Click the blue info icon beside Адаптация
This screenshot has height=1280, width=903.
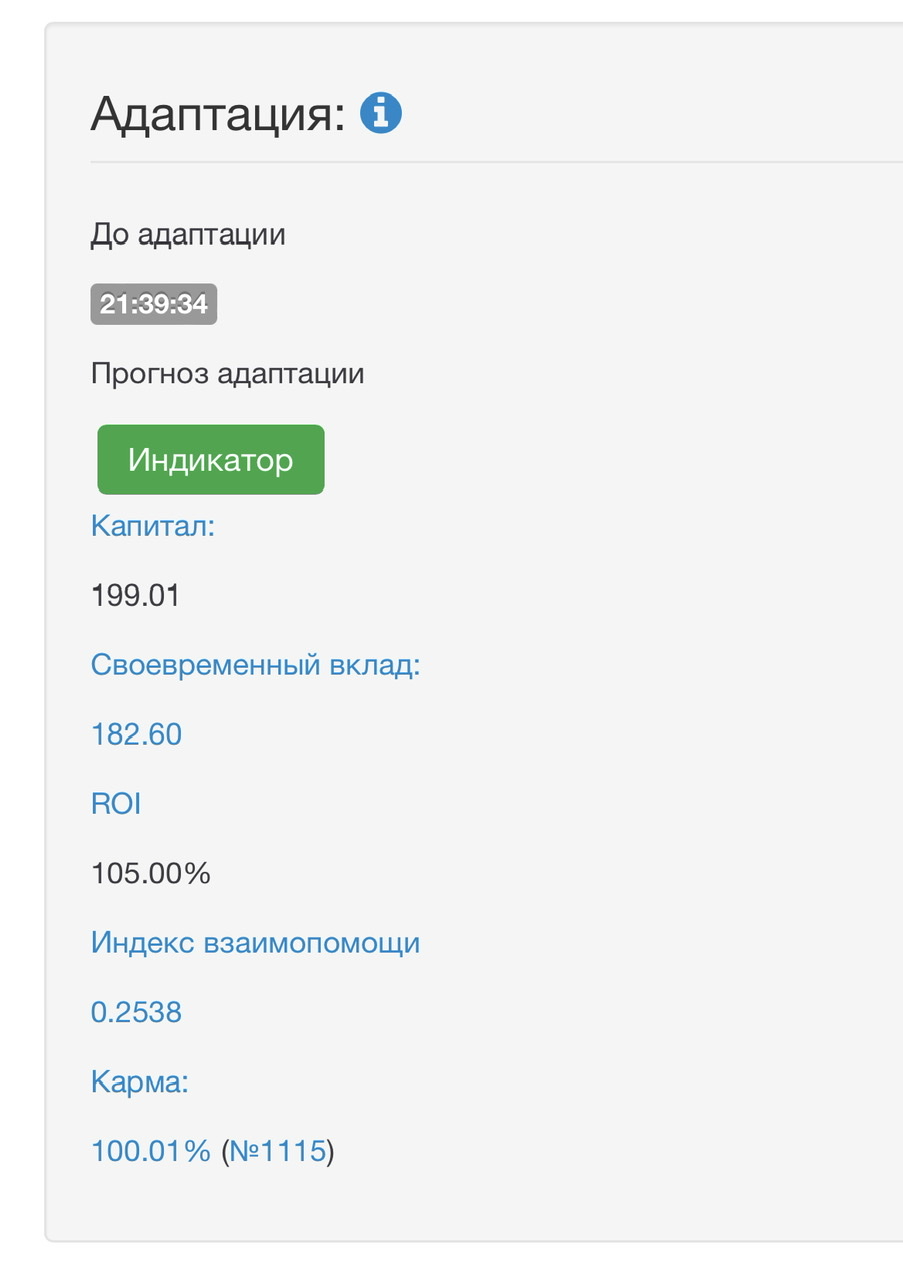tap(381, 113)
